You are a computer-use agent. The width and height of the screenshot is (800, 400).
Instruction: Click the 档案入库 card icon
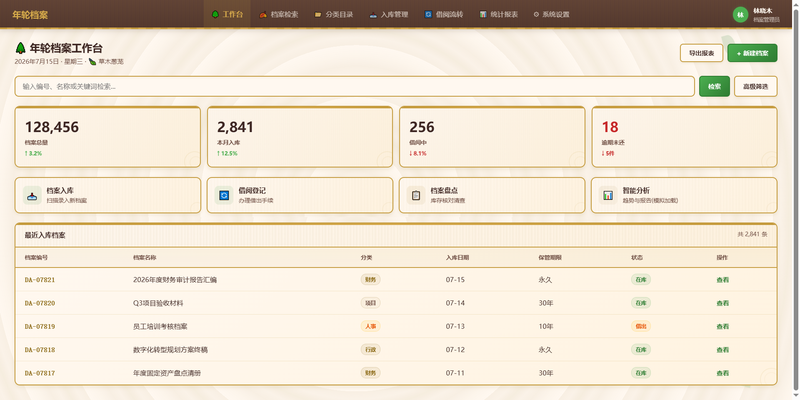pos(32,195)
